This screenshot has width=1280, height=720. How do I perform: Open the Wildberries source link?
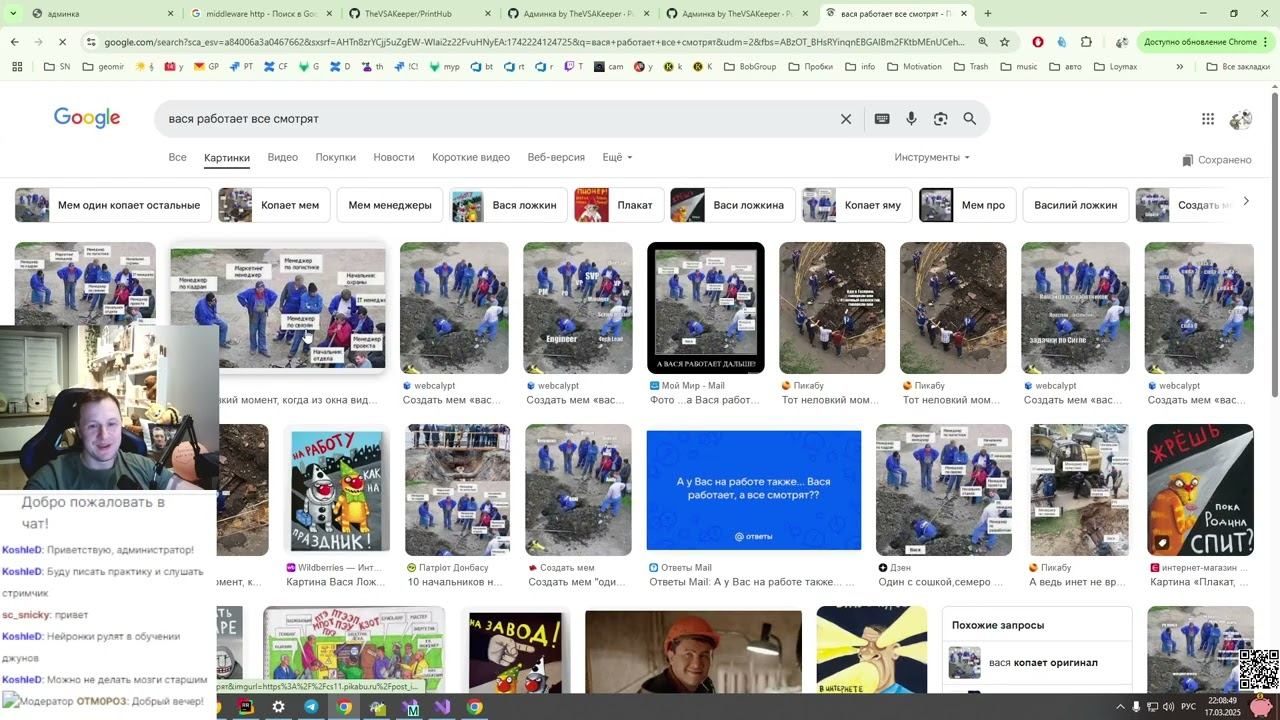[334, 568]
